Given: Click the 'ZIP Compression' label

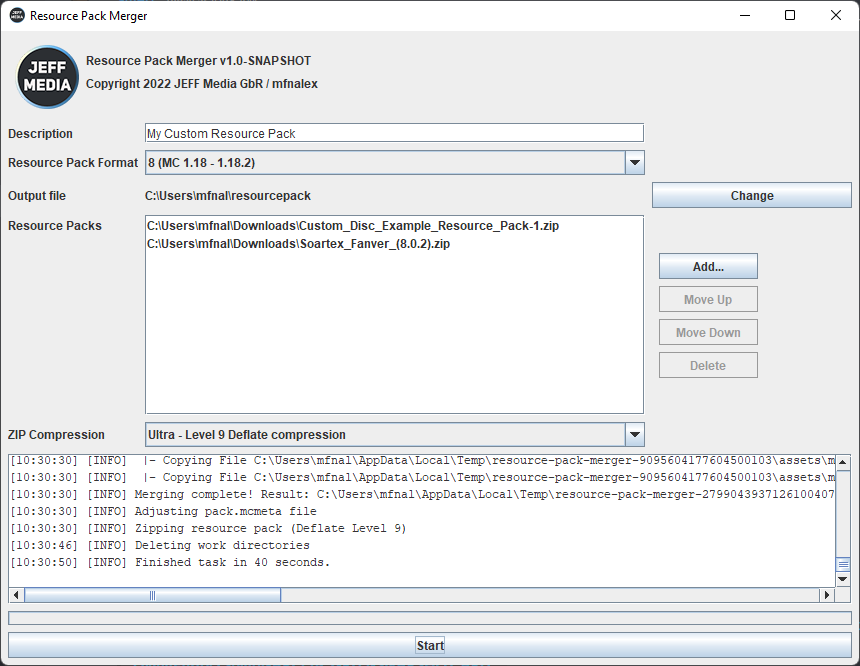Looking at the screenshot, I should pyautogui.click(x=56, y=434).
